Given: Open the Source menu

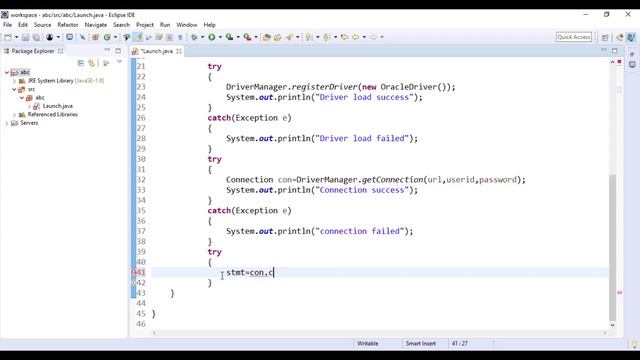Looking at the screenshot, I should [42, 25].
